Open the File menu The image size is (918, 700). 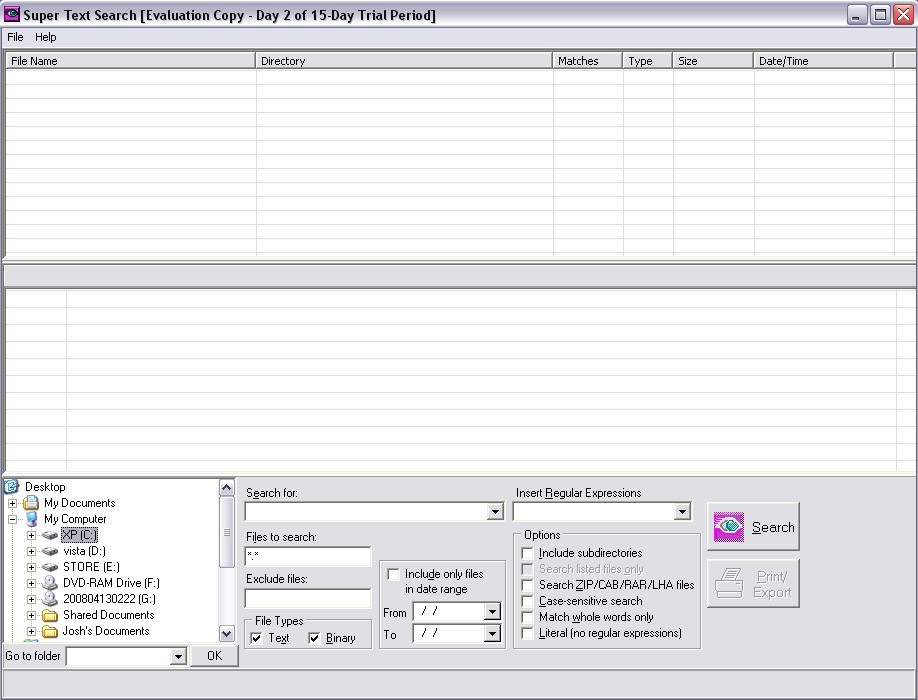(x=15, y=37)
